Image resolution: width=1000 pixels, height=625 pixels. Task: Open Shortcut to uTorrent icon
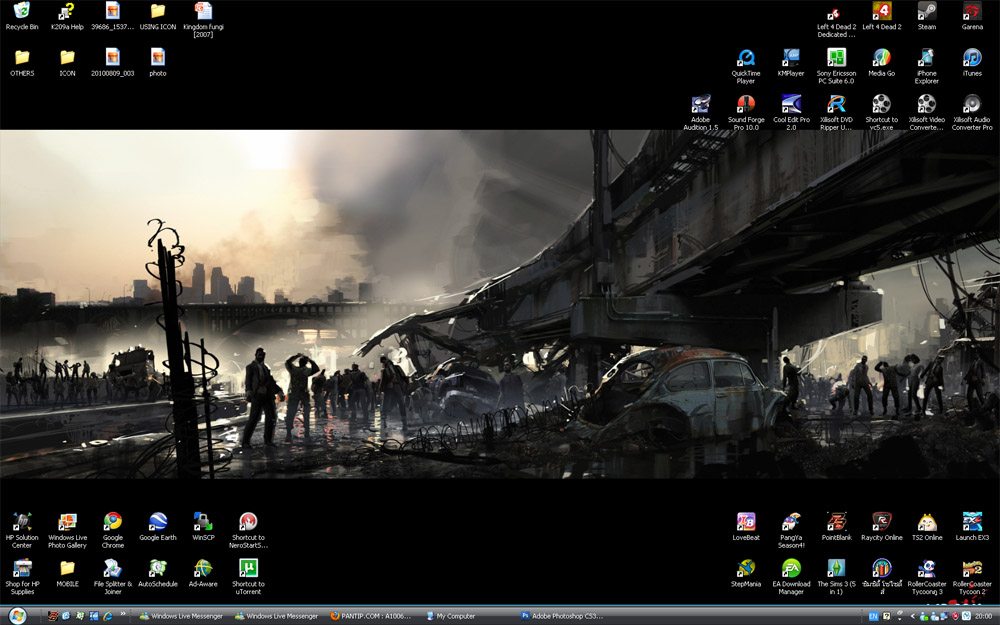click(248, 577)
